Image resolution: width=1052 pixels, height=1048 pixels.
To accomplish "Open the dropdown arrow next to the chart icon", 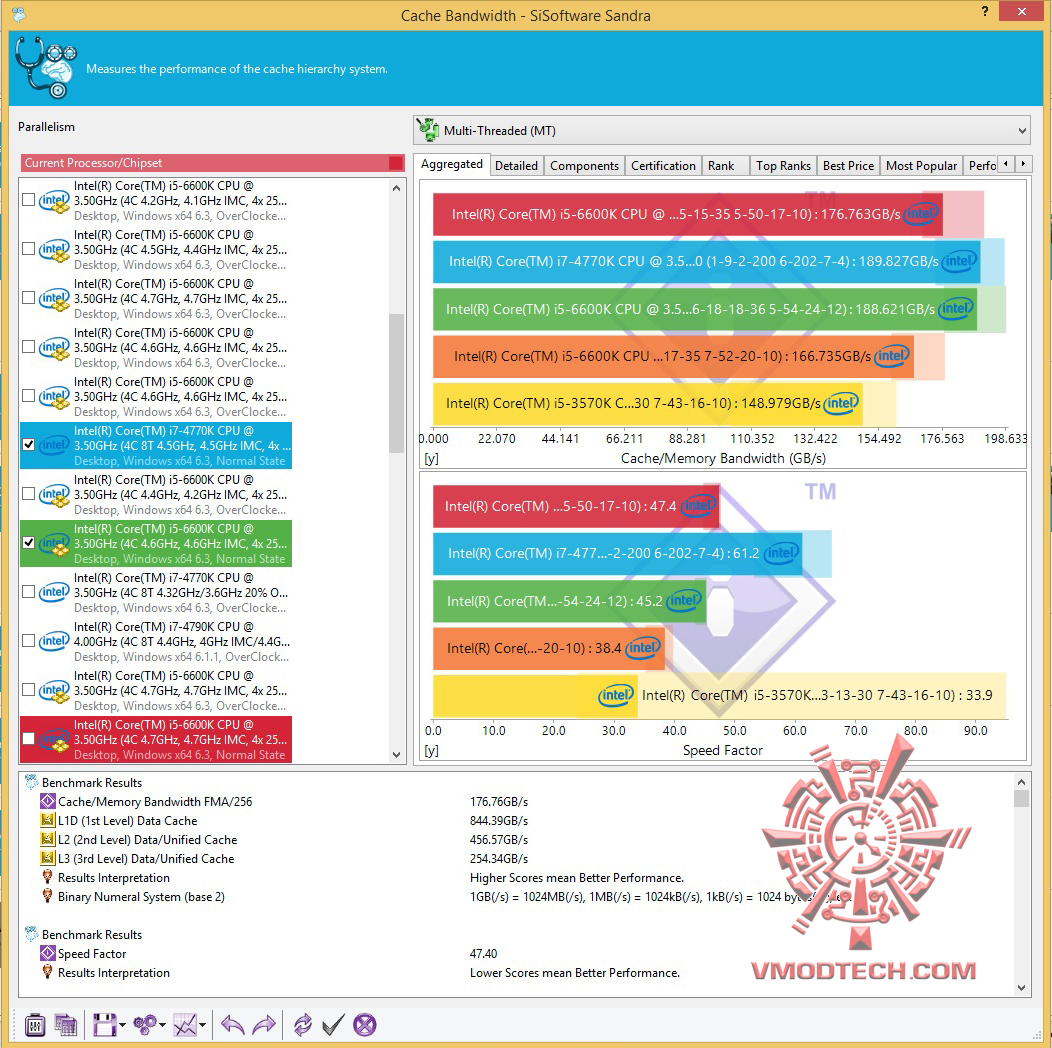I will (203, 1025).
